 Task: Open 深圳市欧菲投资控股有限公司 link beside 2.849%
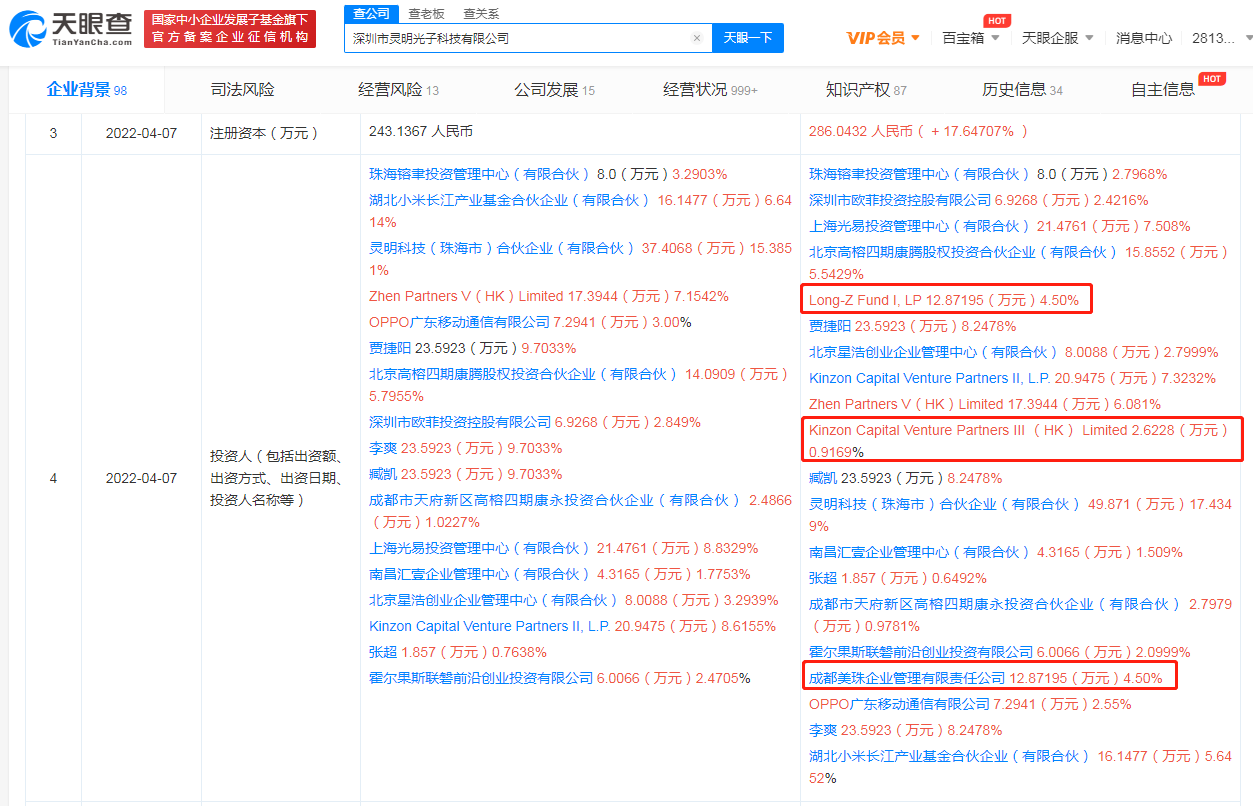pos(460,422)
